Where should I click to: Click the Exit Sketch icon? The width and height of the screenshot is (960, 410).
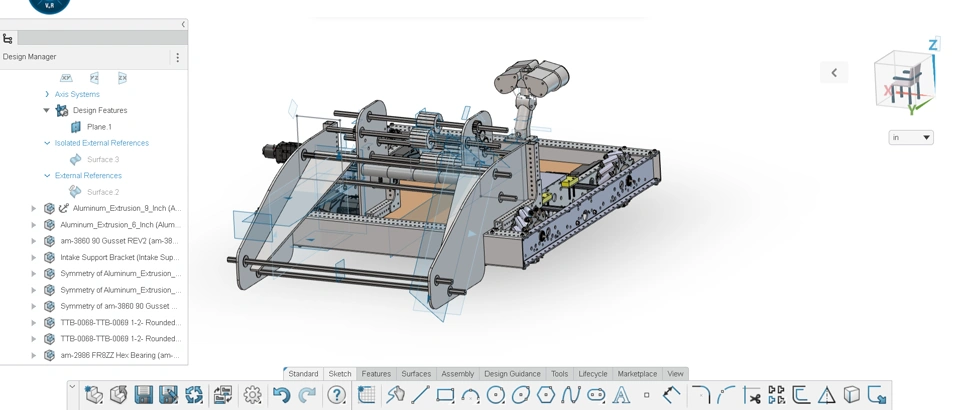coord(877,395)
